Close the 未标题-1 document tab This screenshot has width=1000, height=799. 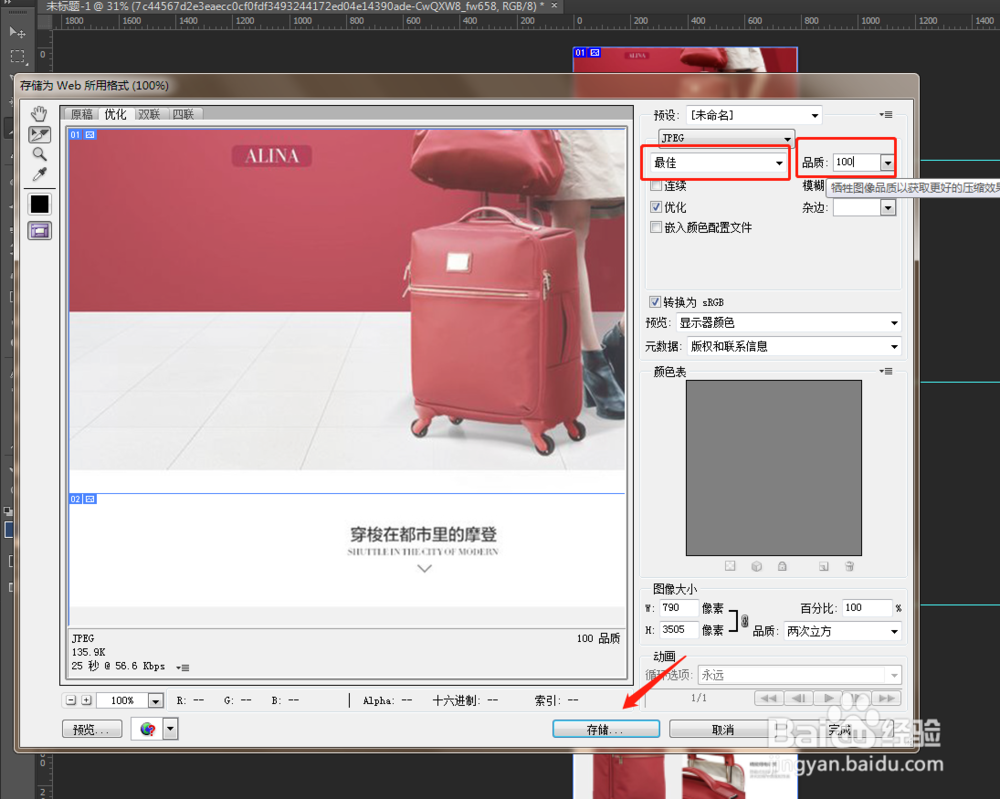[x=554, y=6]
